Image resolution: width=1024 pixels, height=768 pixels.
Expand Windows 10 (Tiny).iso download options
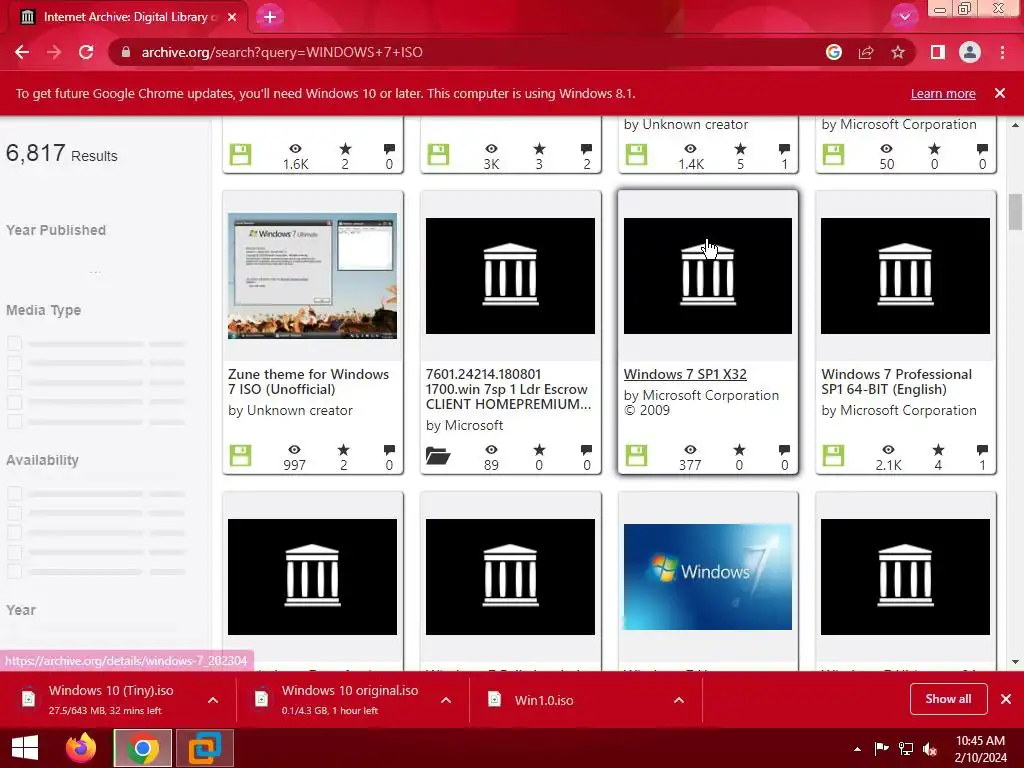coord(213,700)
